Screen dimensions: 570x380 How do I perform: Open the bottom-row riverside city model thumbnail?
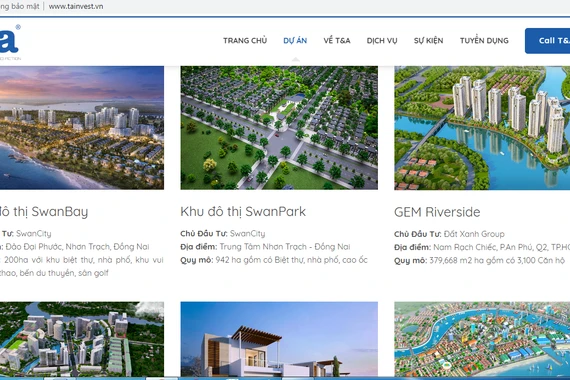82,339
